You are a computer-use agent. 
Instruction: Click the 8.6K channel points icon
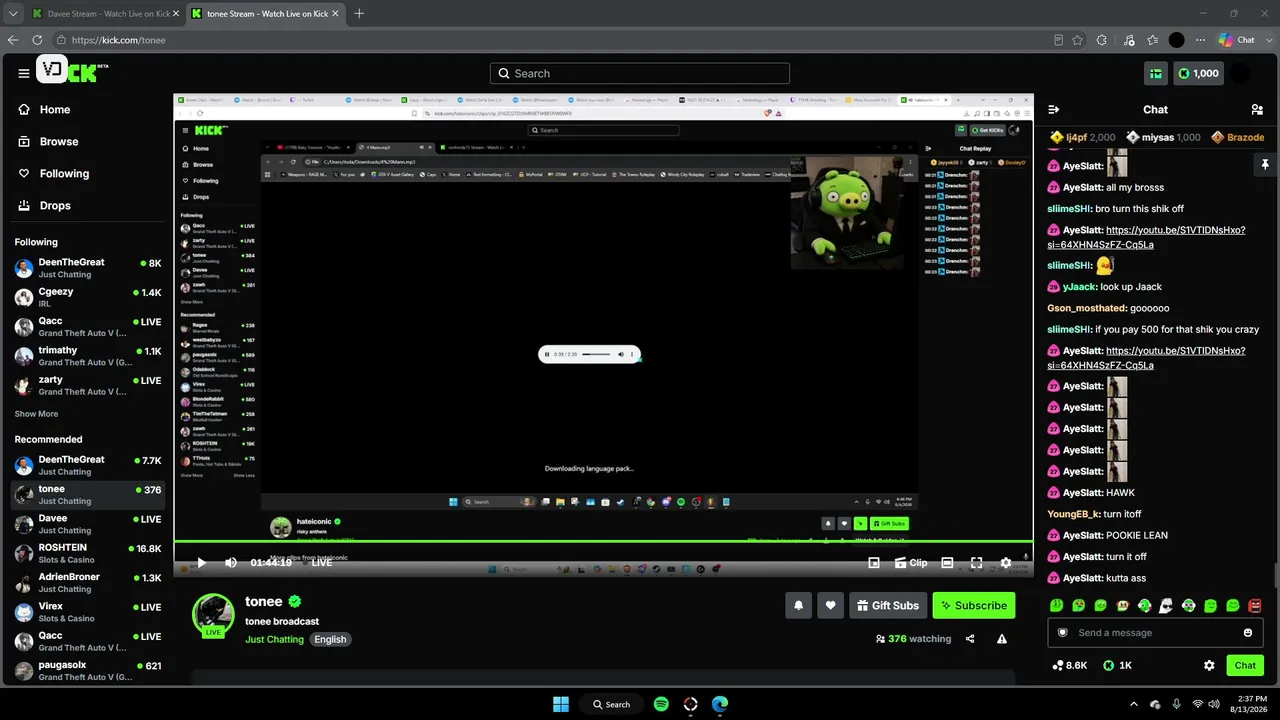[x=1070, y=665]
